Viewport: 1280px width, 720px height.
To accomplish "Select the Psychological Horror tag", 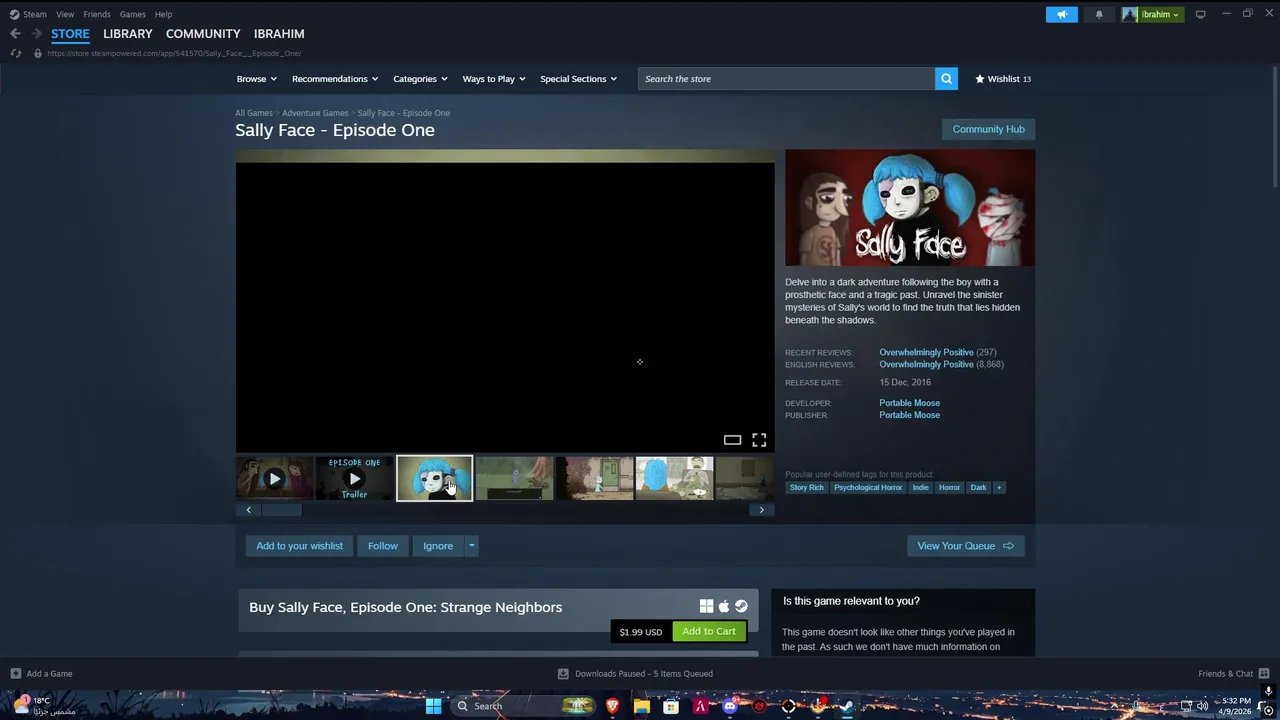I will pos(868,487).
